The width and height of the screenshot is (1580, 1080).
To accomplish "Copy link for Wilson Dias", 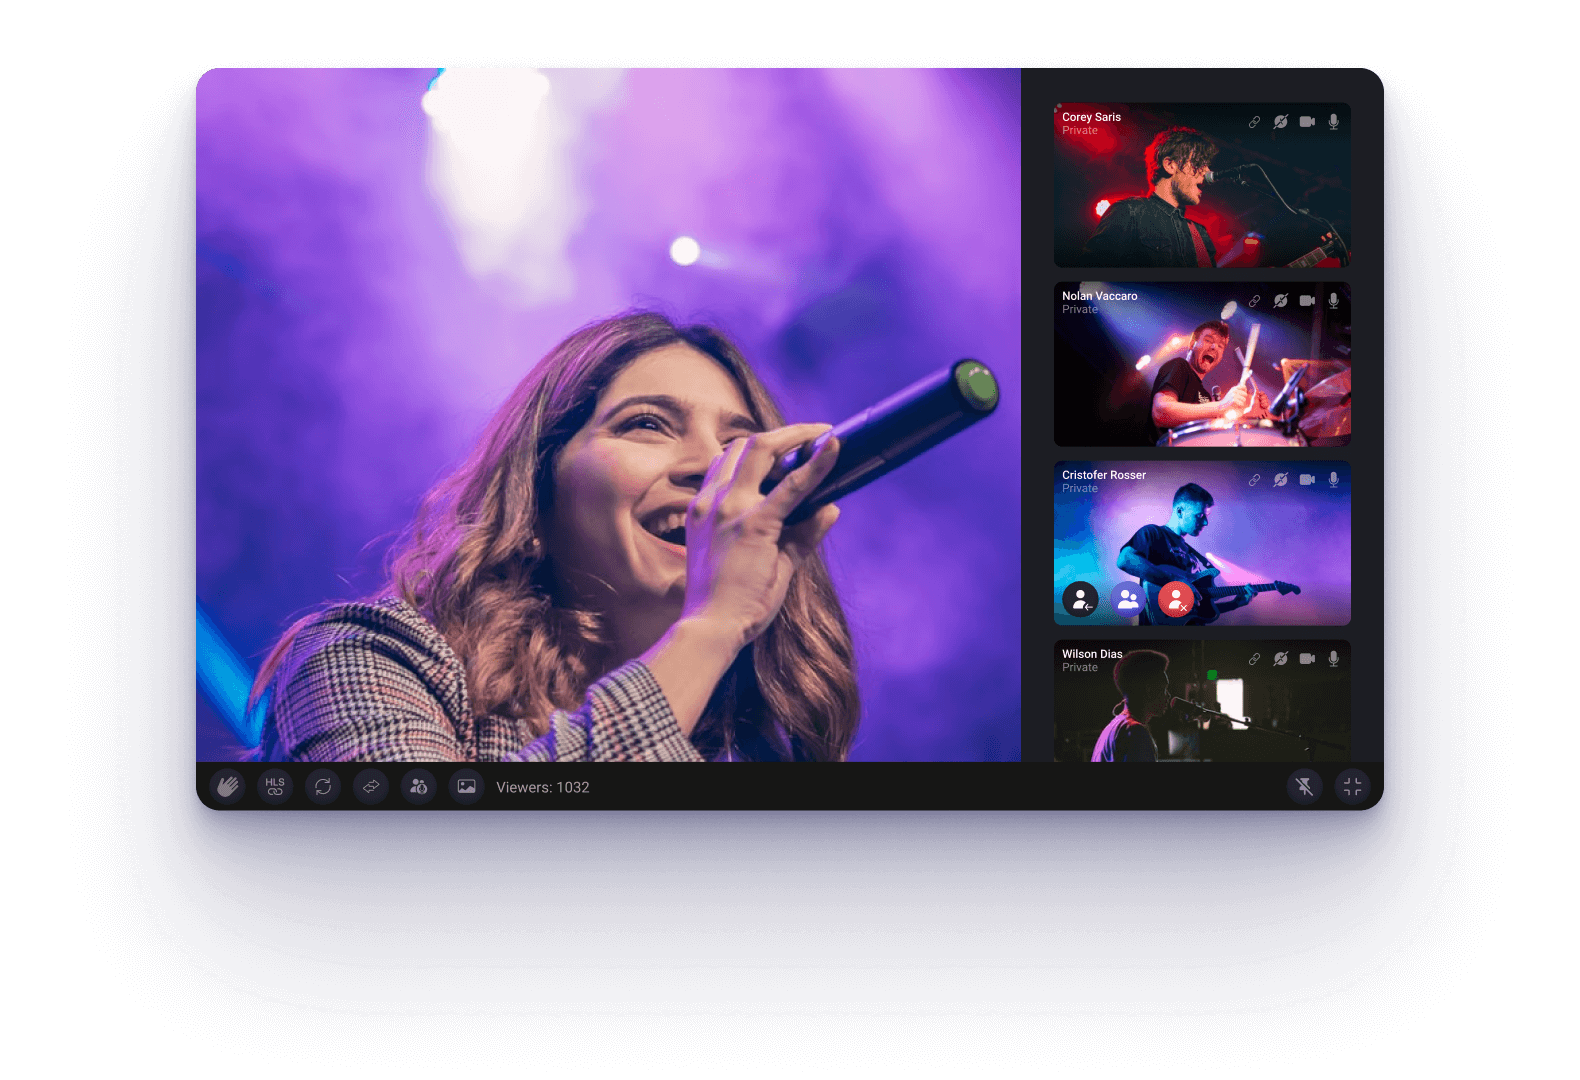I will (1254, 659).
